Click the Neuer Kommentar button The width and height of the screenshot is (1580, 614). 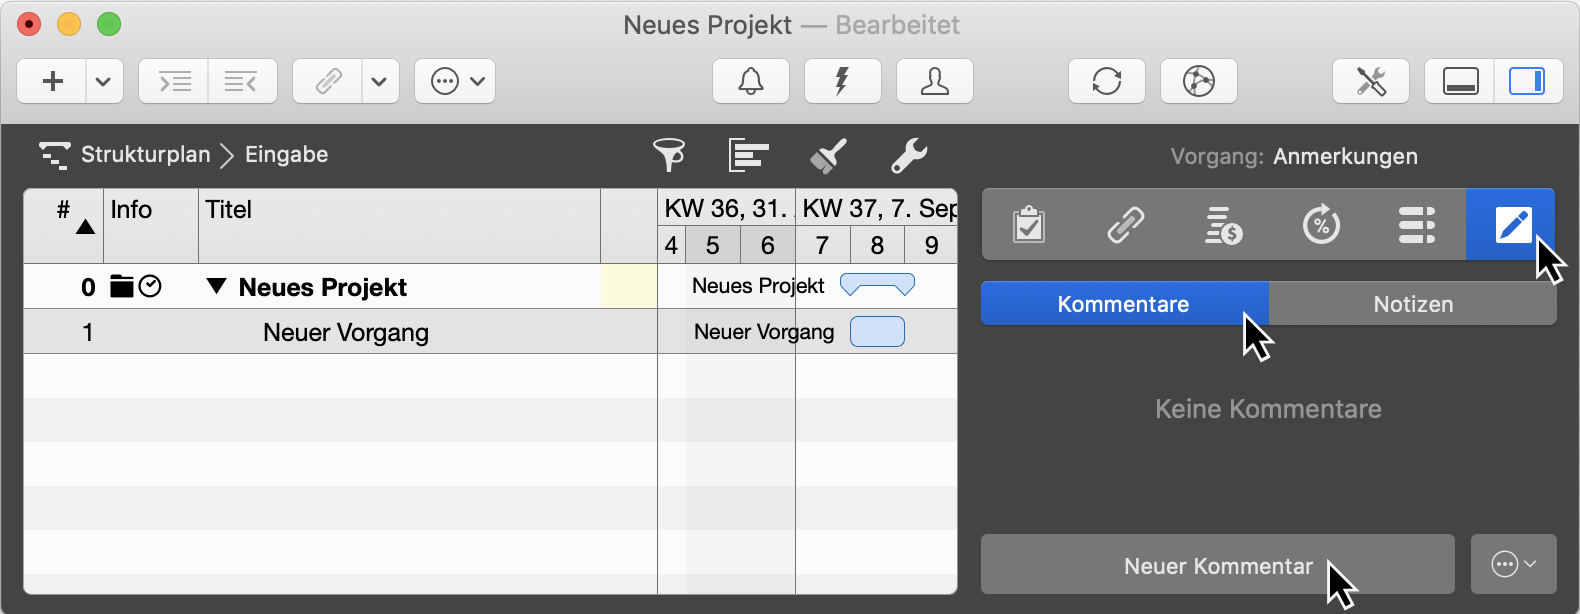pyautogui.click(x=1217, y=565)
